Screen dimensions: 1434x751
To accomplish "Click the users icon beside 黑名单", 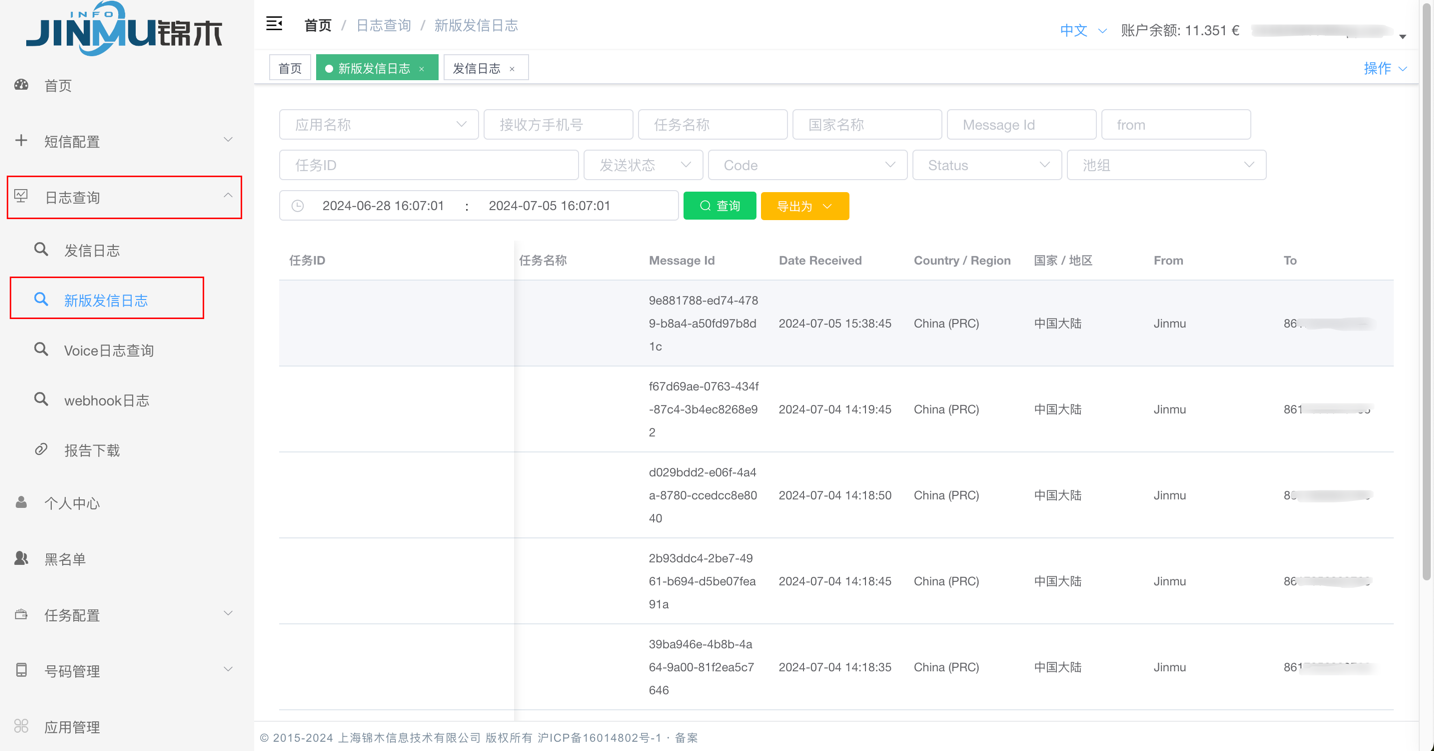I will pos(21,558).
